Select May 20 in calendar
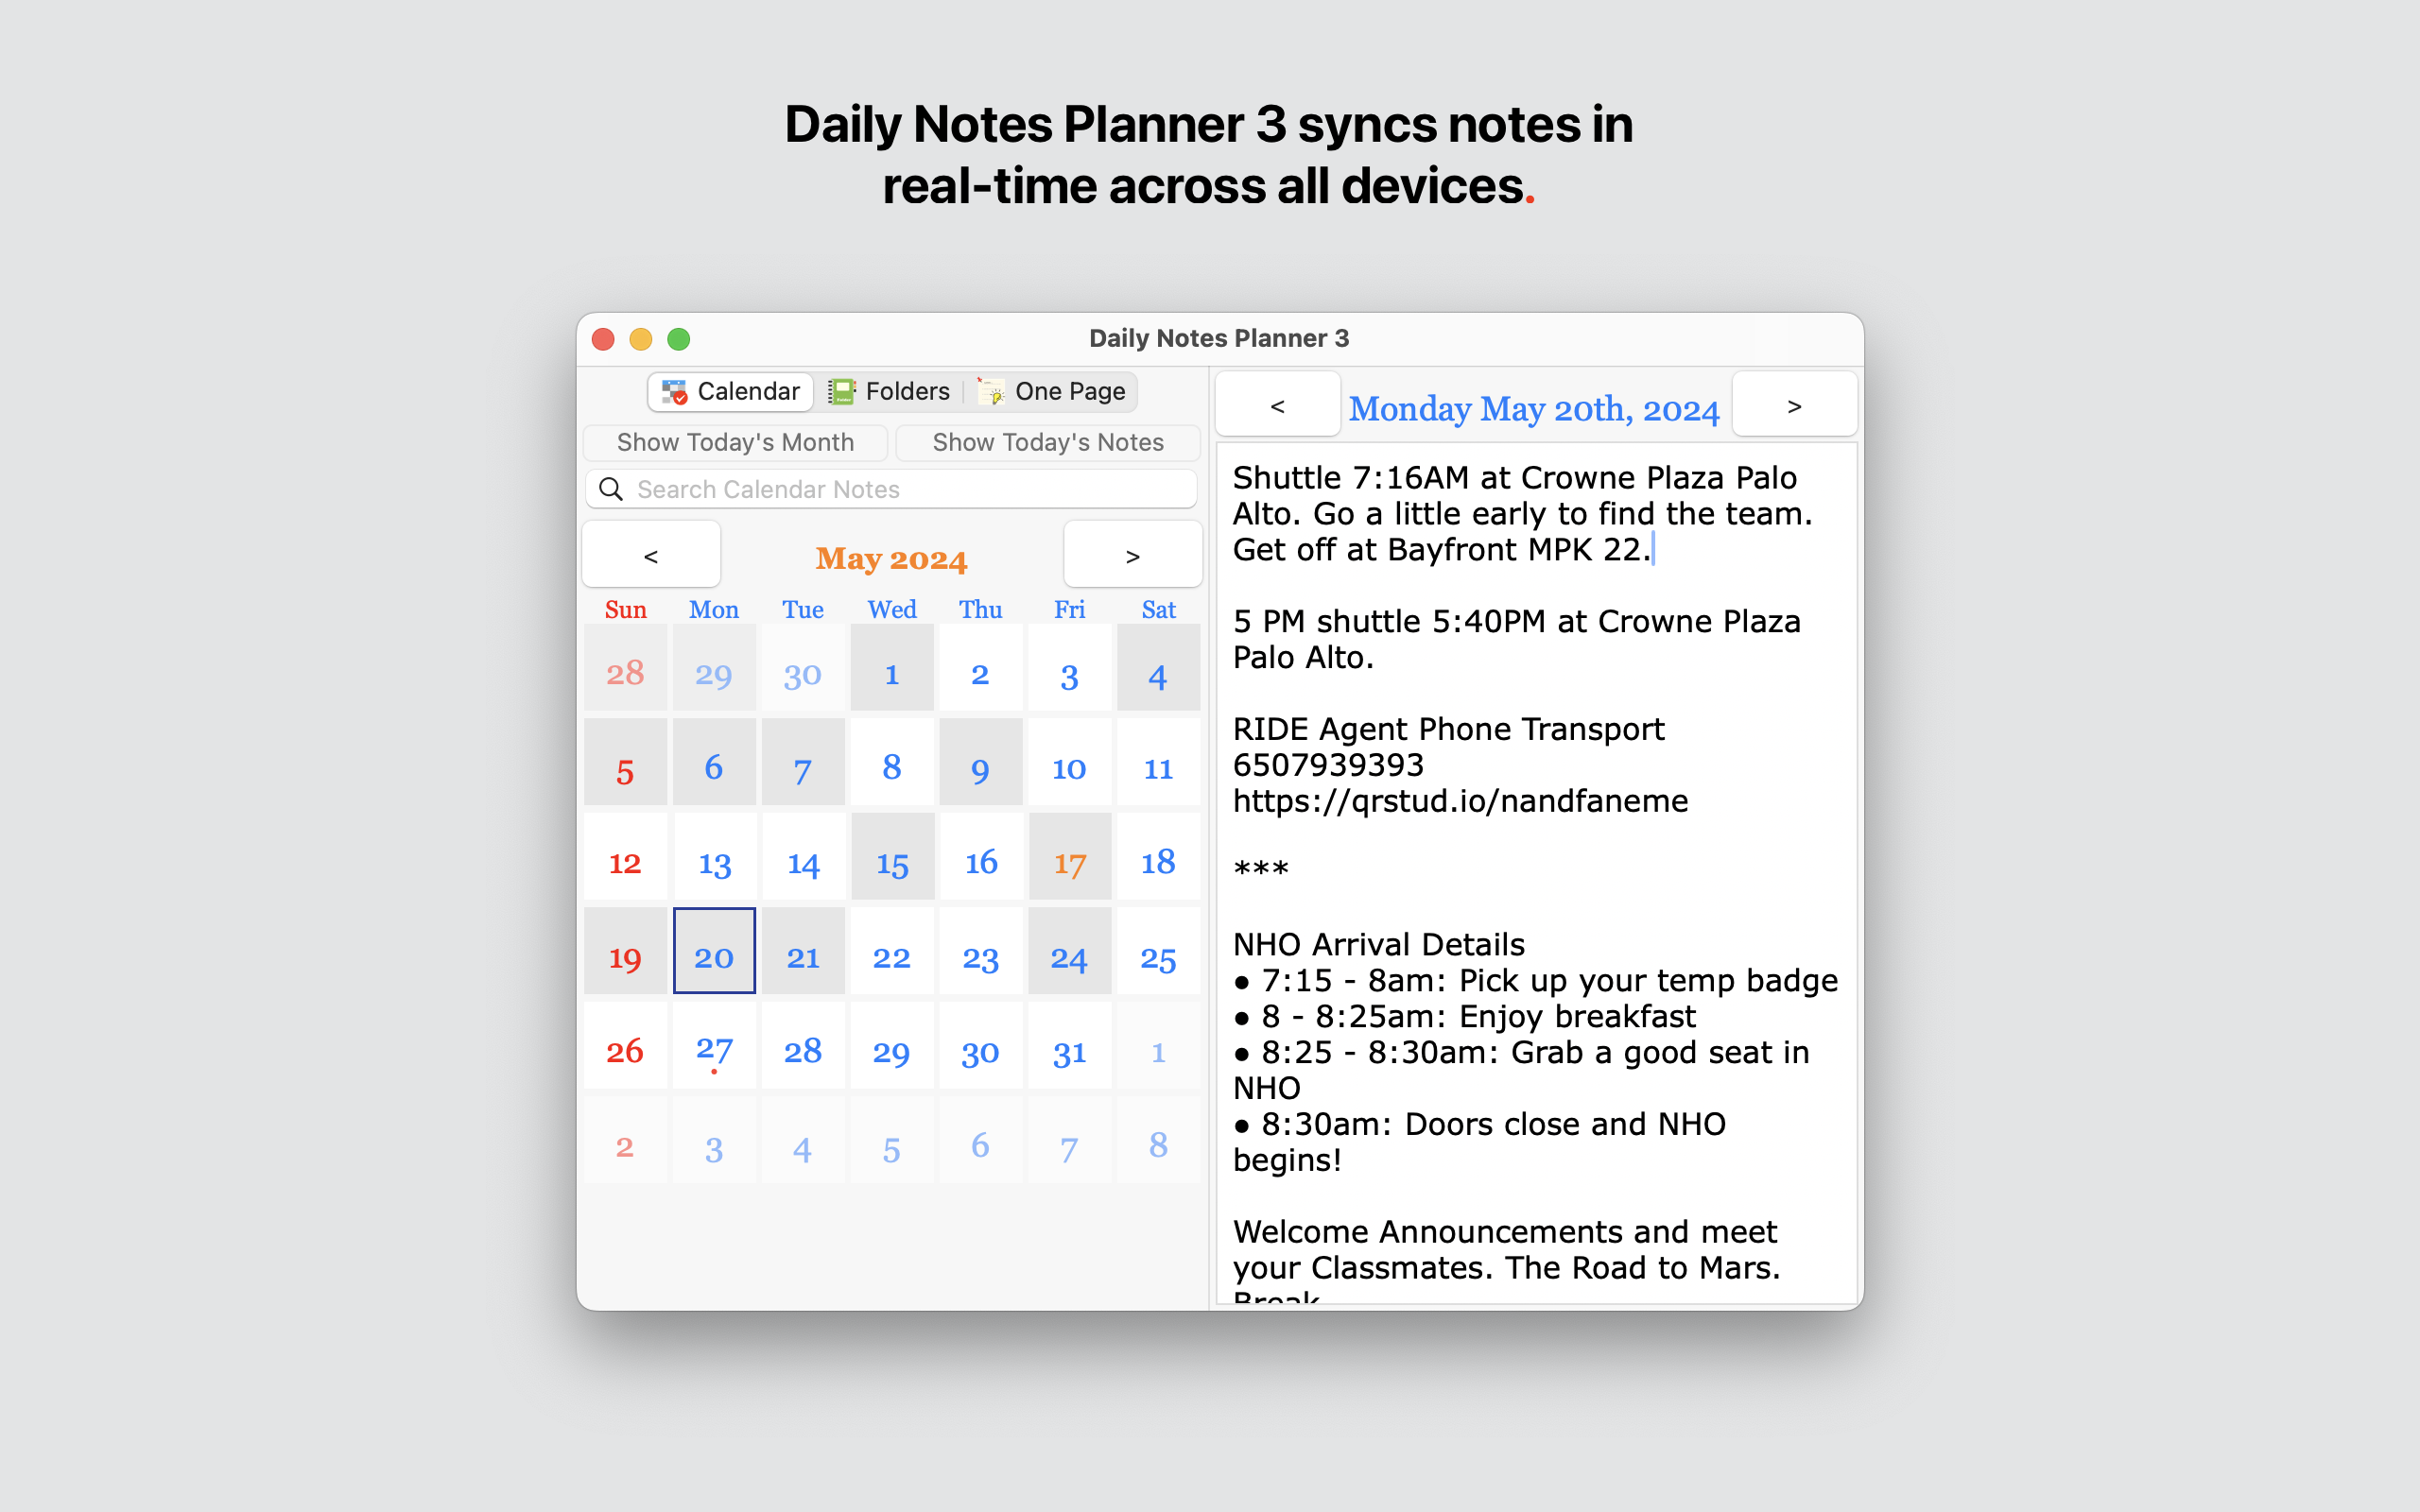Image resolution: width=2420 pixels, height=1512 pixels. [x=714, y=951]
